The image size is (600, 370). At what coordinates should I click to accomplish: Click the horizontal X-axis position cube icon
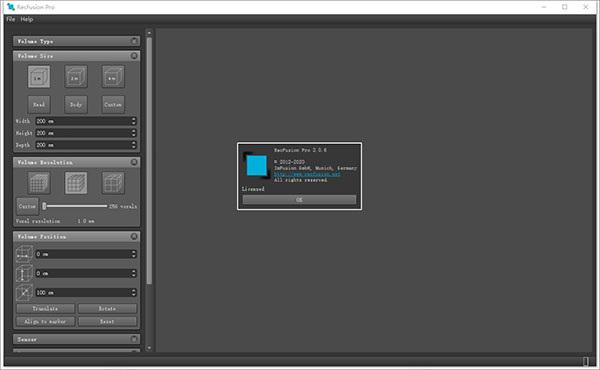coord(24,254)
